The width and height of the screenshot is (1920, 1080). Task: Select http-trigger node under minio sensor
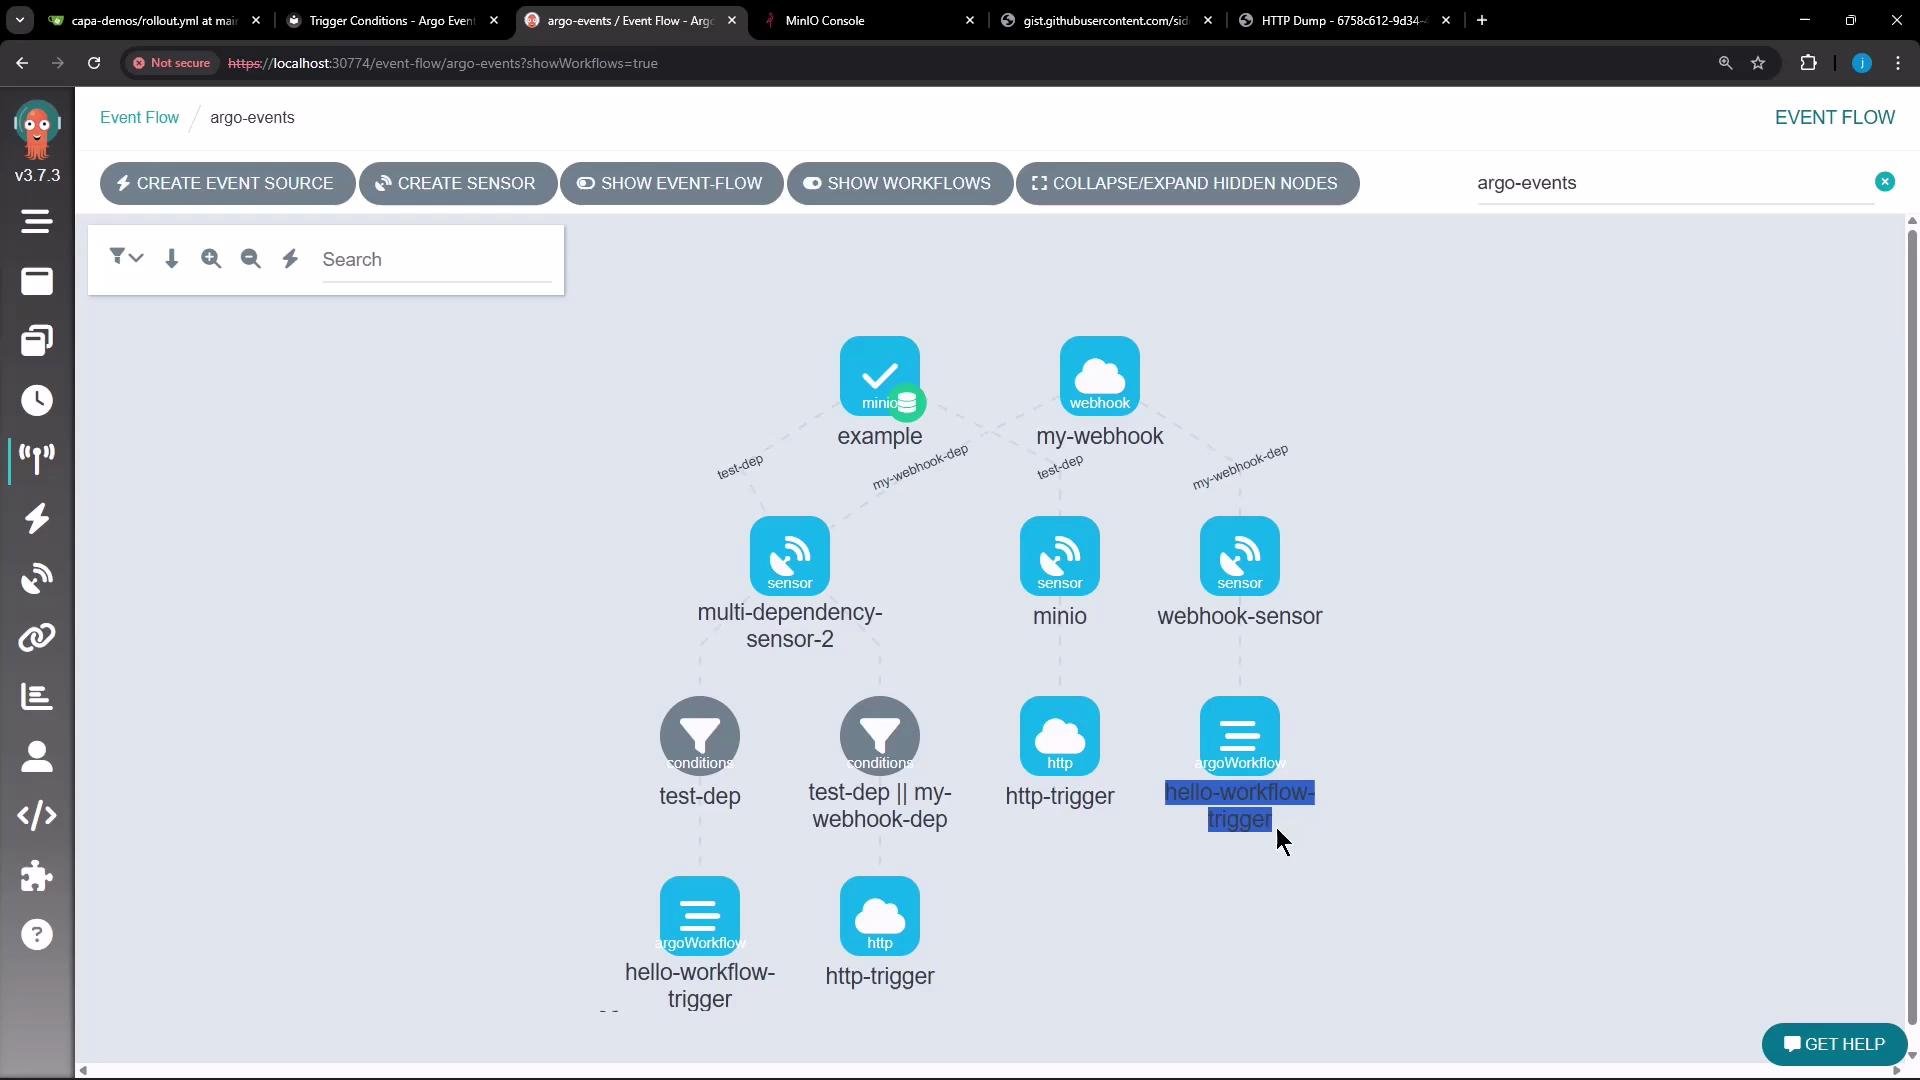pyautogui.click(x=1060, y=736)
